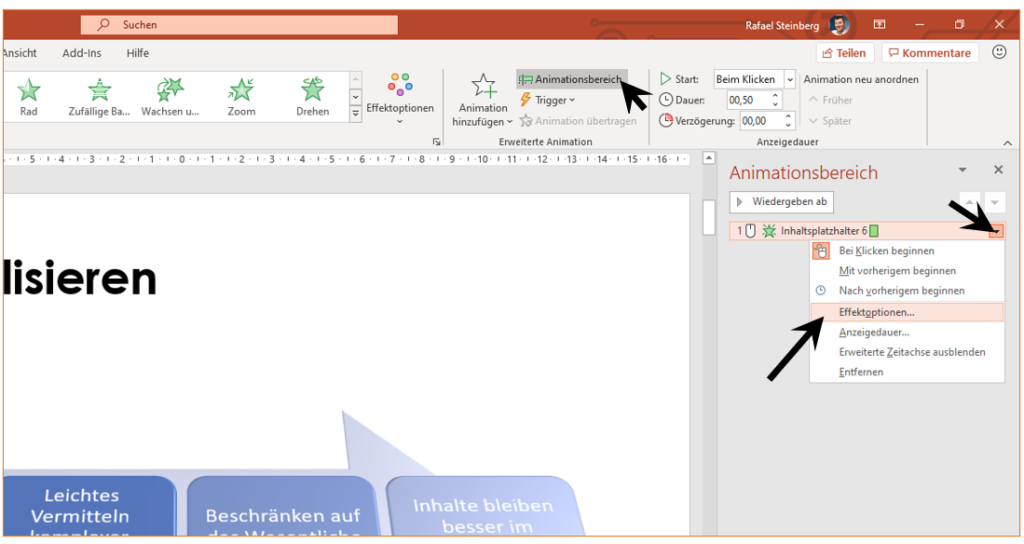1024x544 pixels.
Task: Open the Trigger dropdown
Action: click(547, 100)
